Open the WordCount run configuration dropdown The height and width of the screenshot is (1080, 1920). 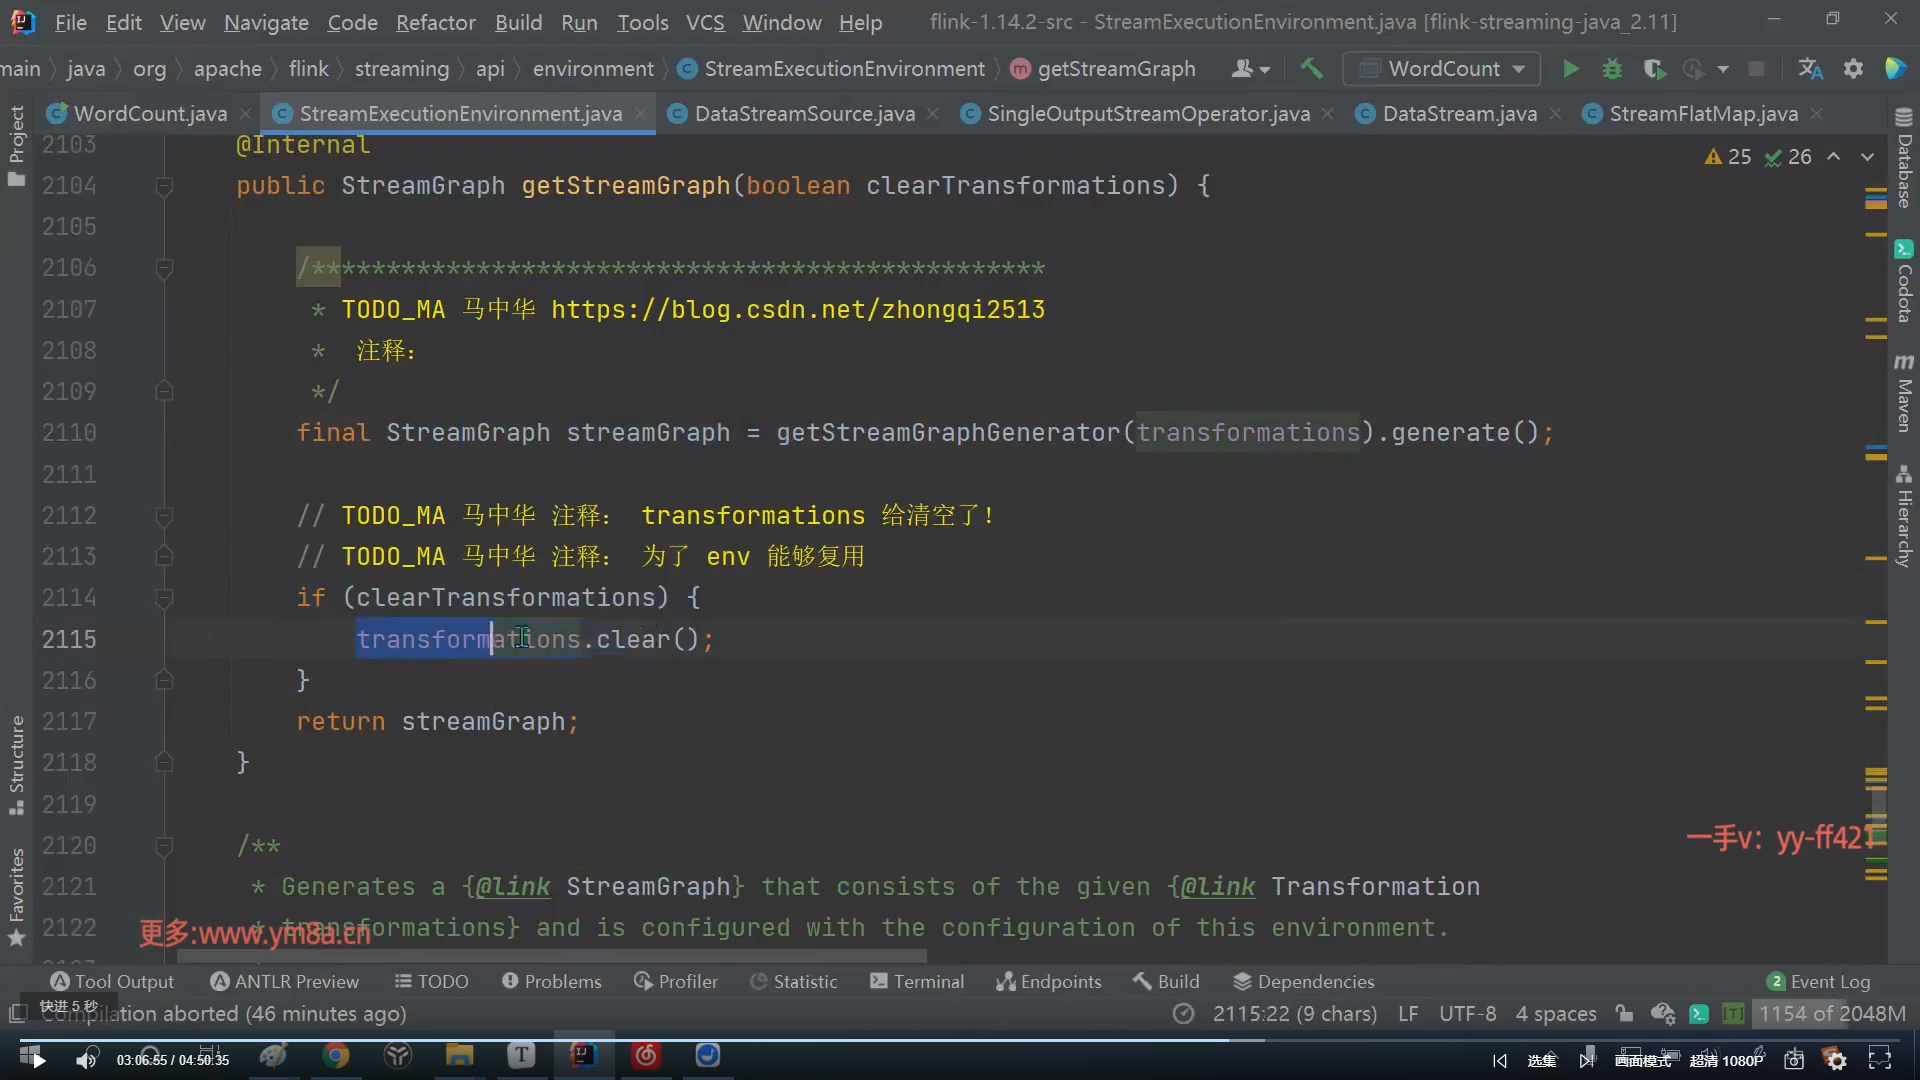(x=1442, y=69)
